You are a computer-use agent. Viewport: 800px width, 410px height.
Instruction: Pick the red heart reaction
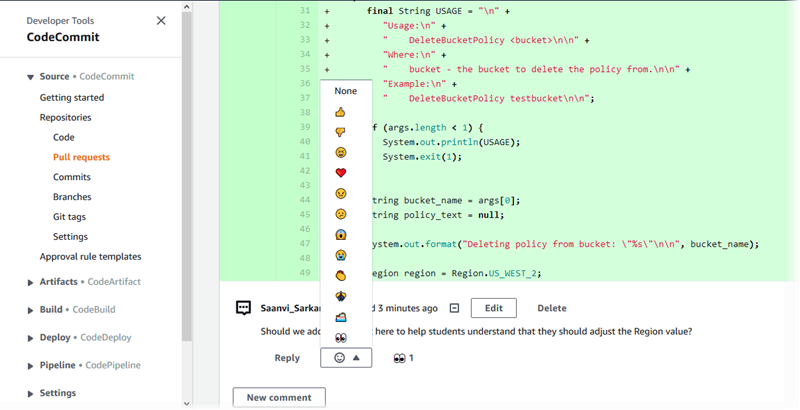[341, 173]
